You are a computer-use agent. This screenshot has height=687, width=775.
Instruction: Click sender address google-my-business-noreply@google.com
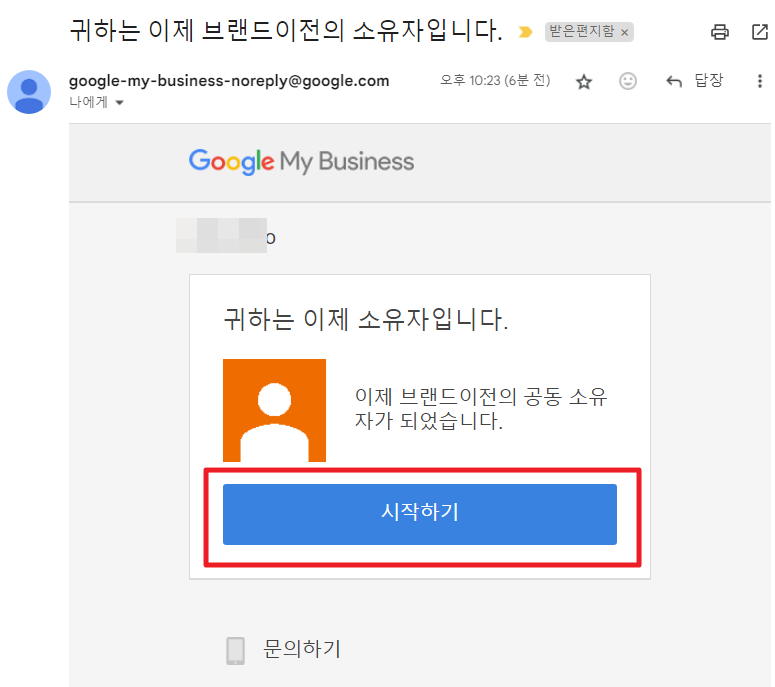point(229,81)
